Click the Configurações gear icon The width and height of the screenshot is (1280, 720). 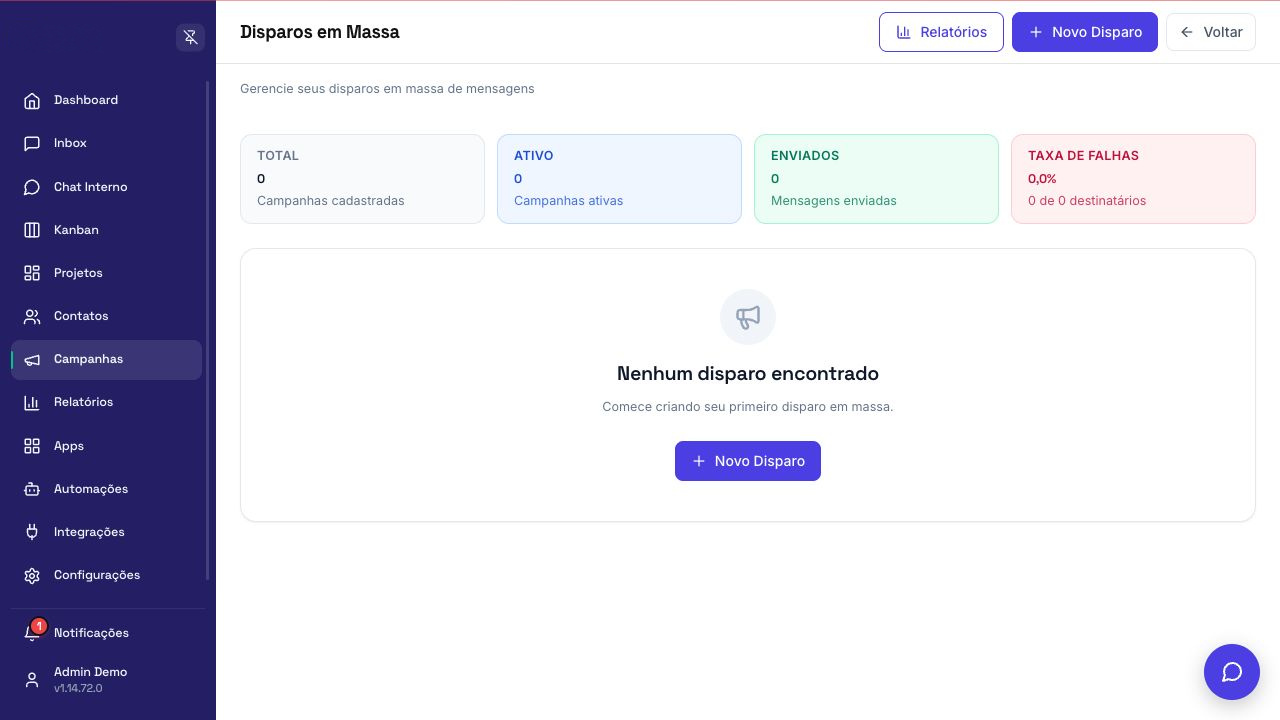32,575
